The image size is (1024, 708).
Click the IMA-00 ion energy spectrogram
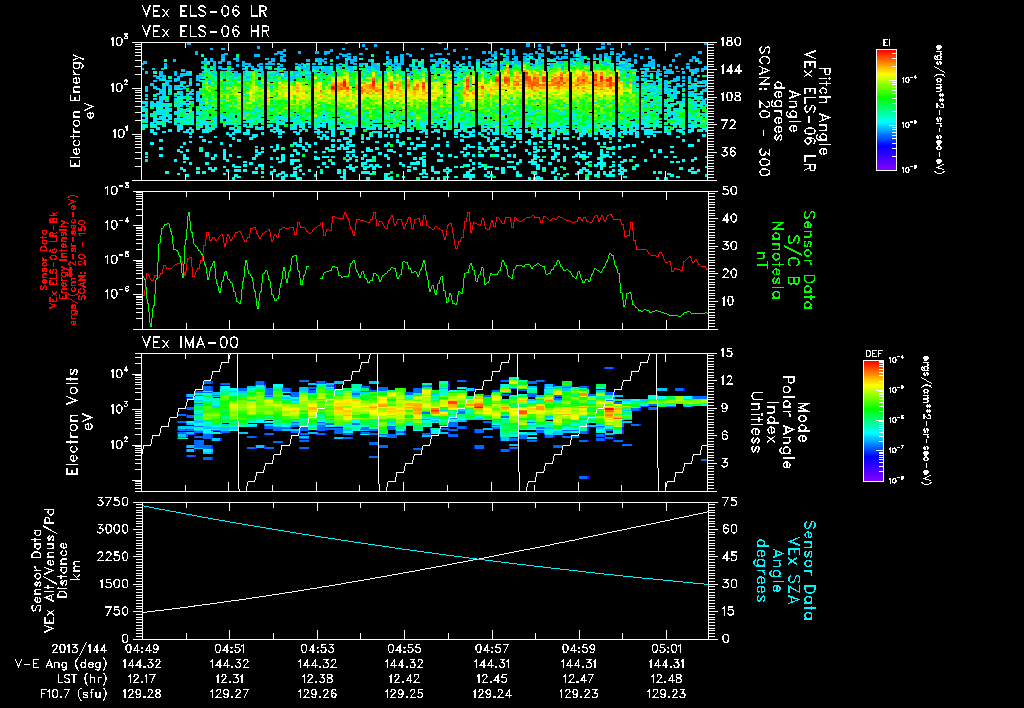(x=425, y=422)
